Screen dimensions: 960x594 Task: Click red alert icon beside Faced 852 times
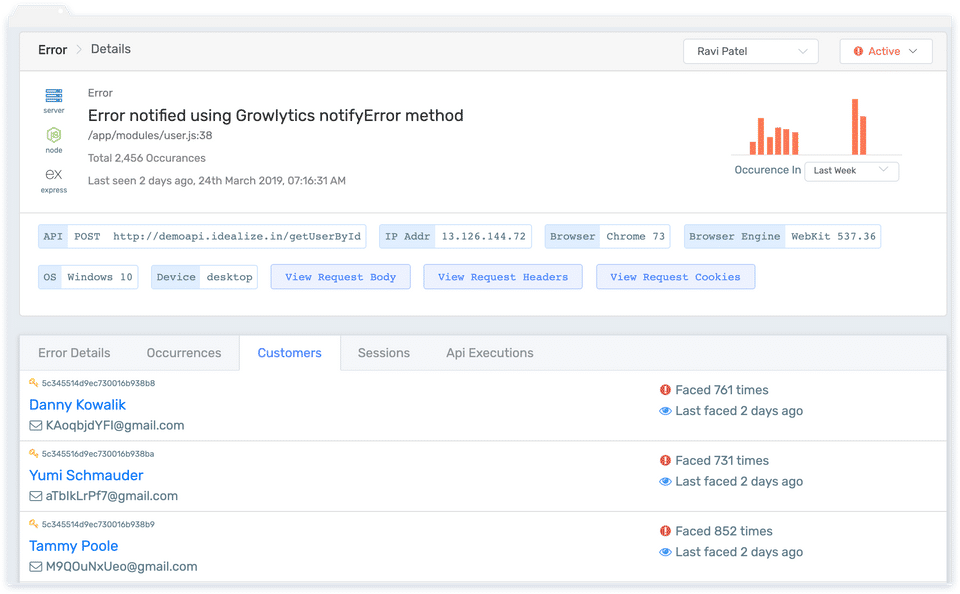[x=665, y=531]
